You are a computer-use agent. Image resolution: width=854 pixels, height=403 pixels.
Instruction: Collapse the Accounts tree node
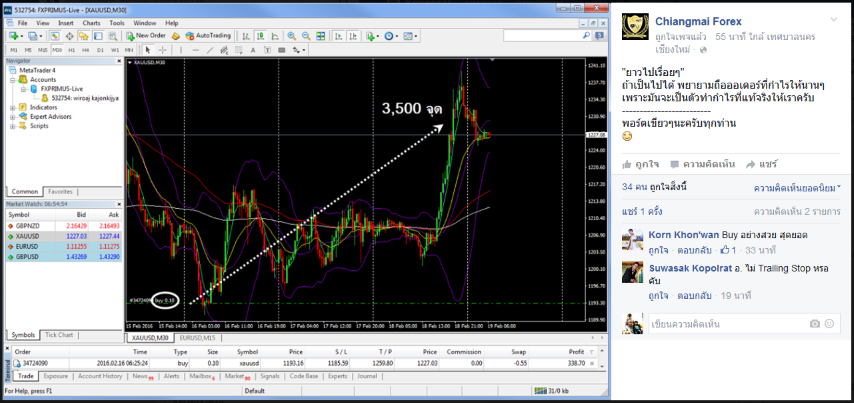point(13,80)
